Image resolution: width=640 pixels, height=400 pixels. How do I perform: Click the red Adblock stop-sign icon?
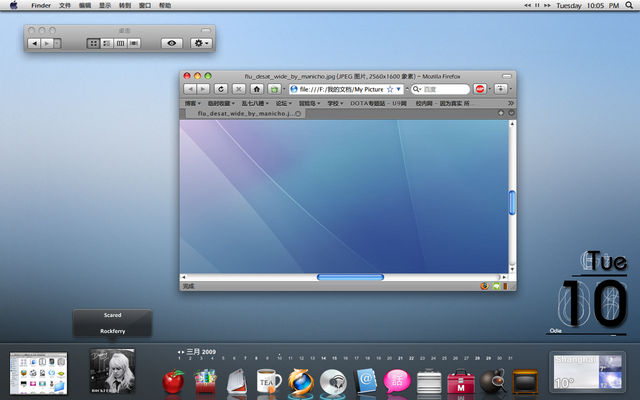tap(480, 89)
